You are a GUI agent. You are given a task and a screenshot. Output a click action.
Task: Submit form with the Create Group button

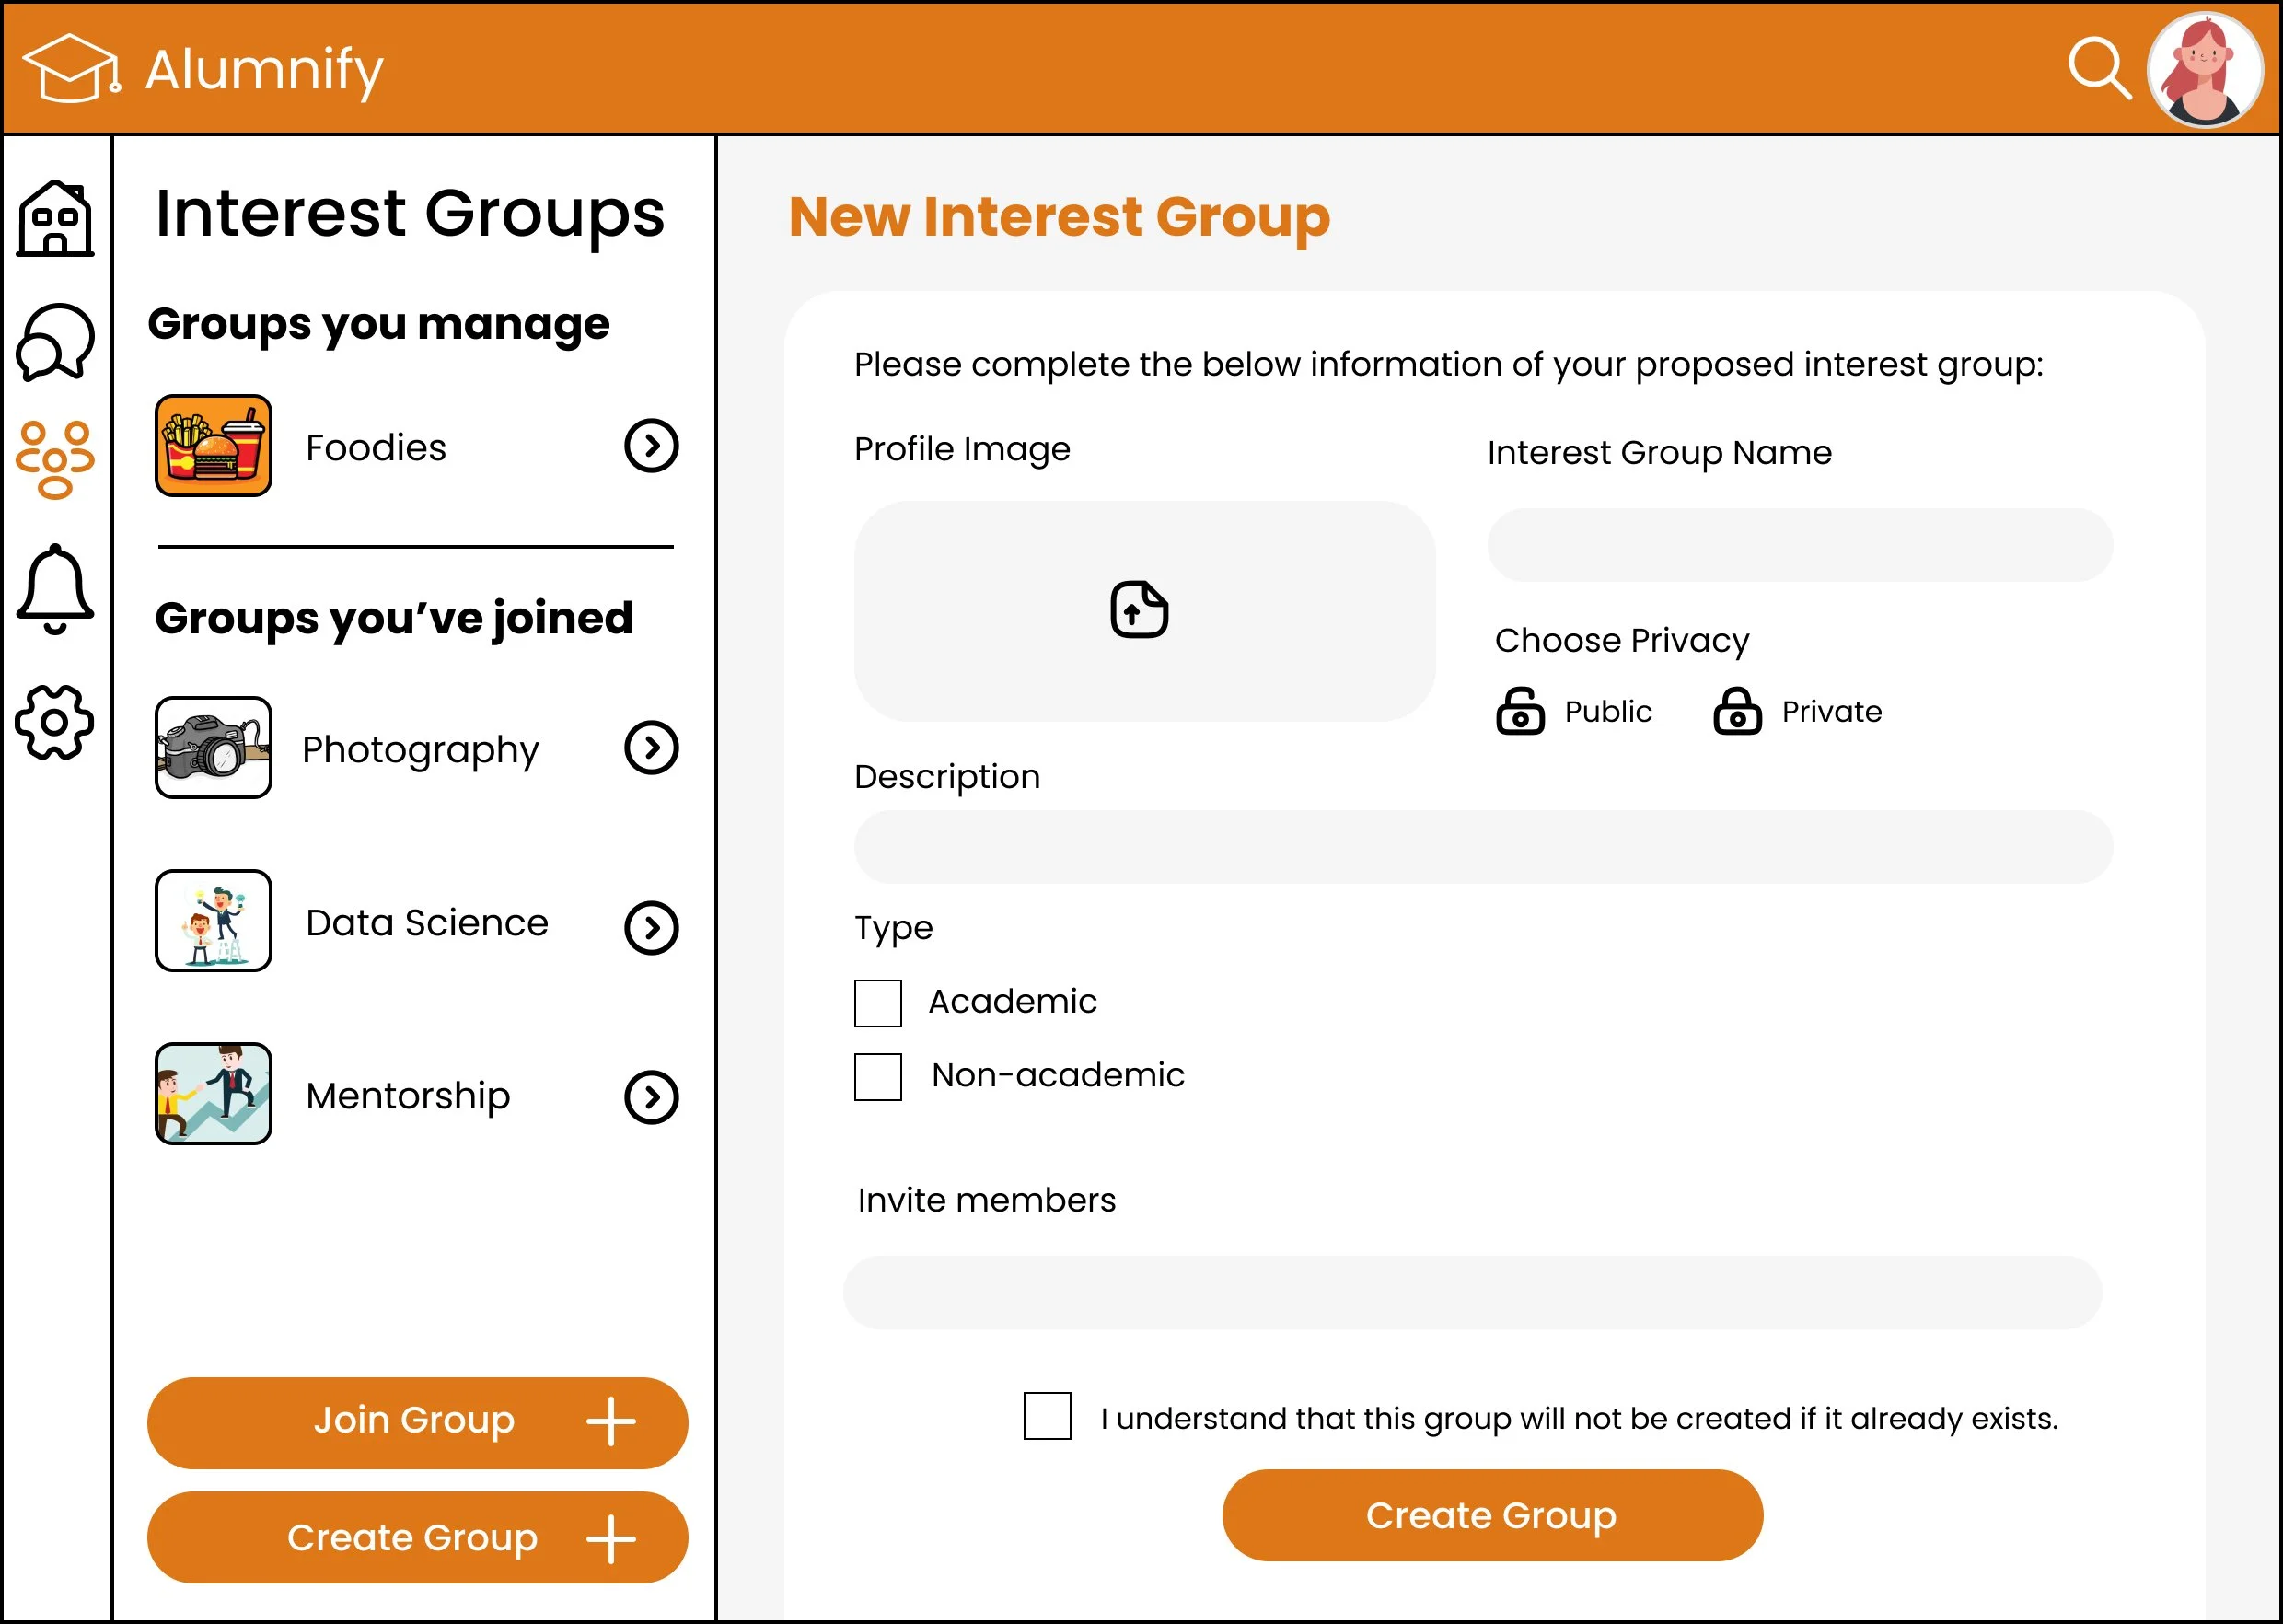click(1491, 1515)
